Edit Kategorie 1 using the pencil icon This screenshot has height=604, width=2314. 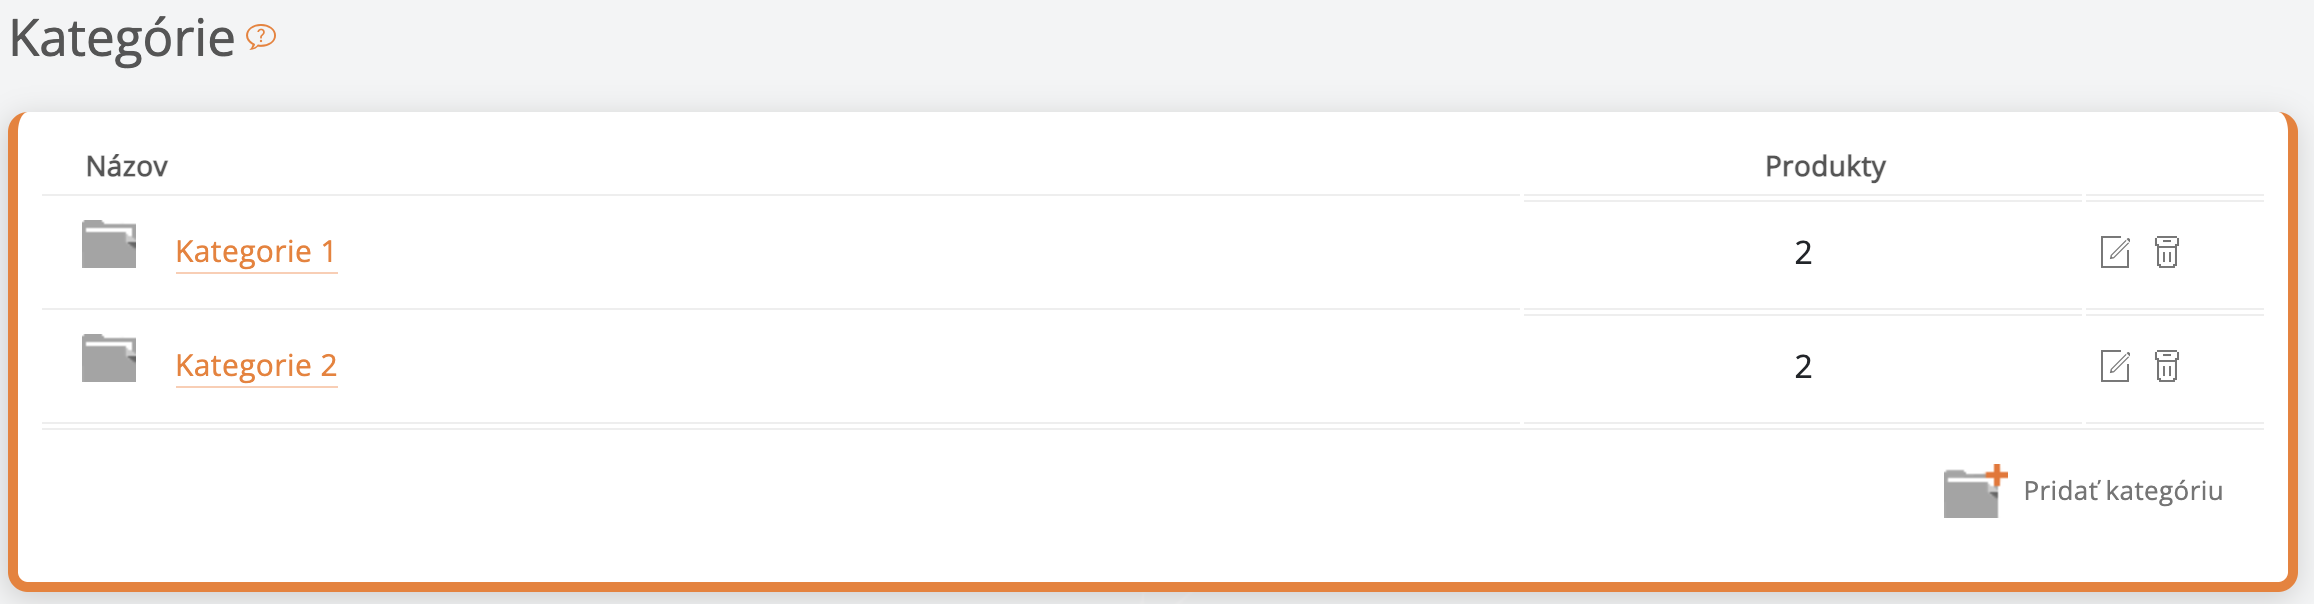(2114, 252)
